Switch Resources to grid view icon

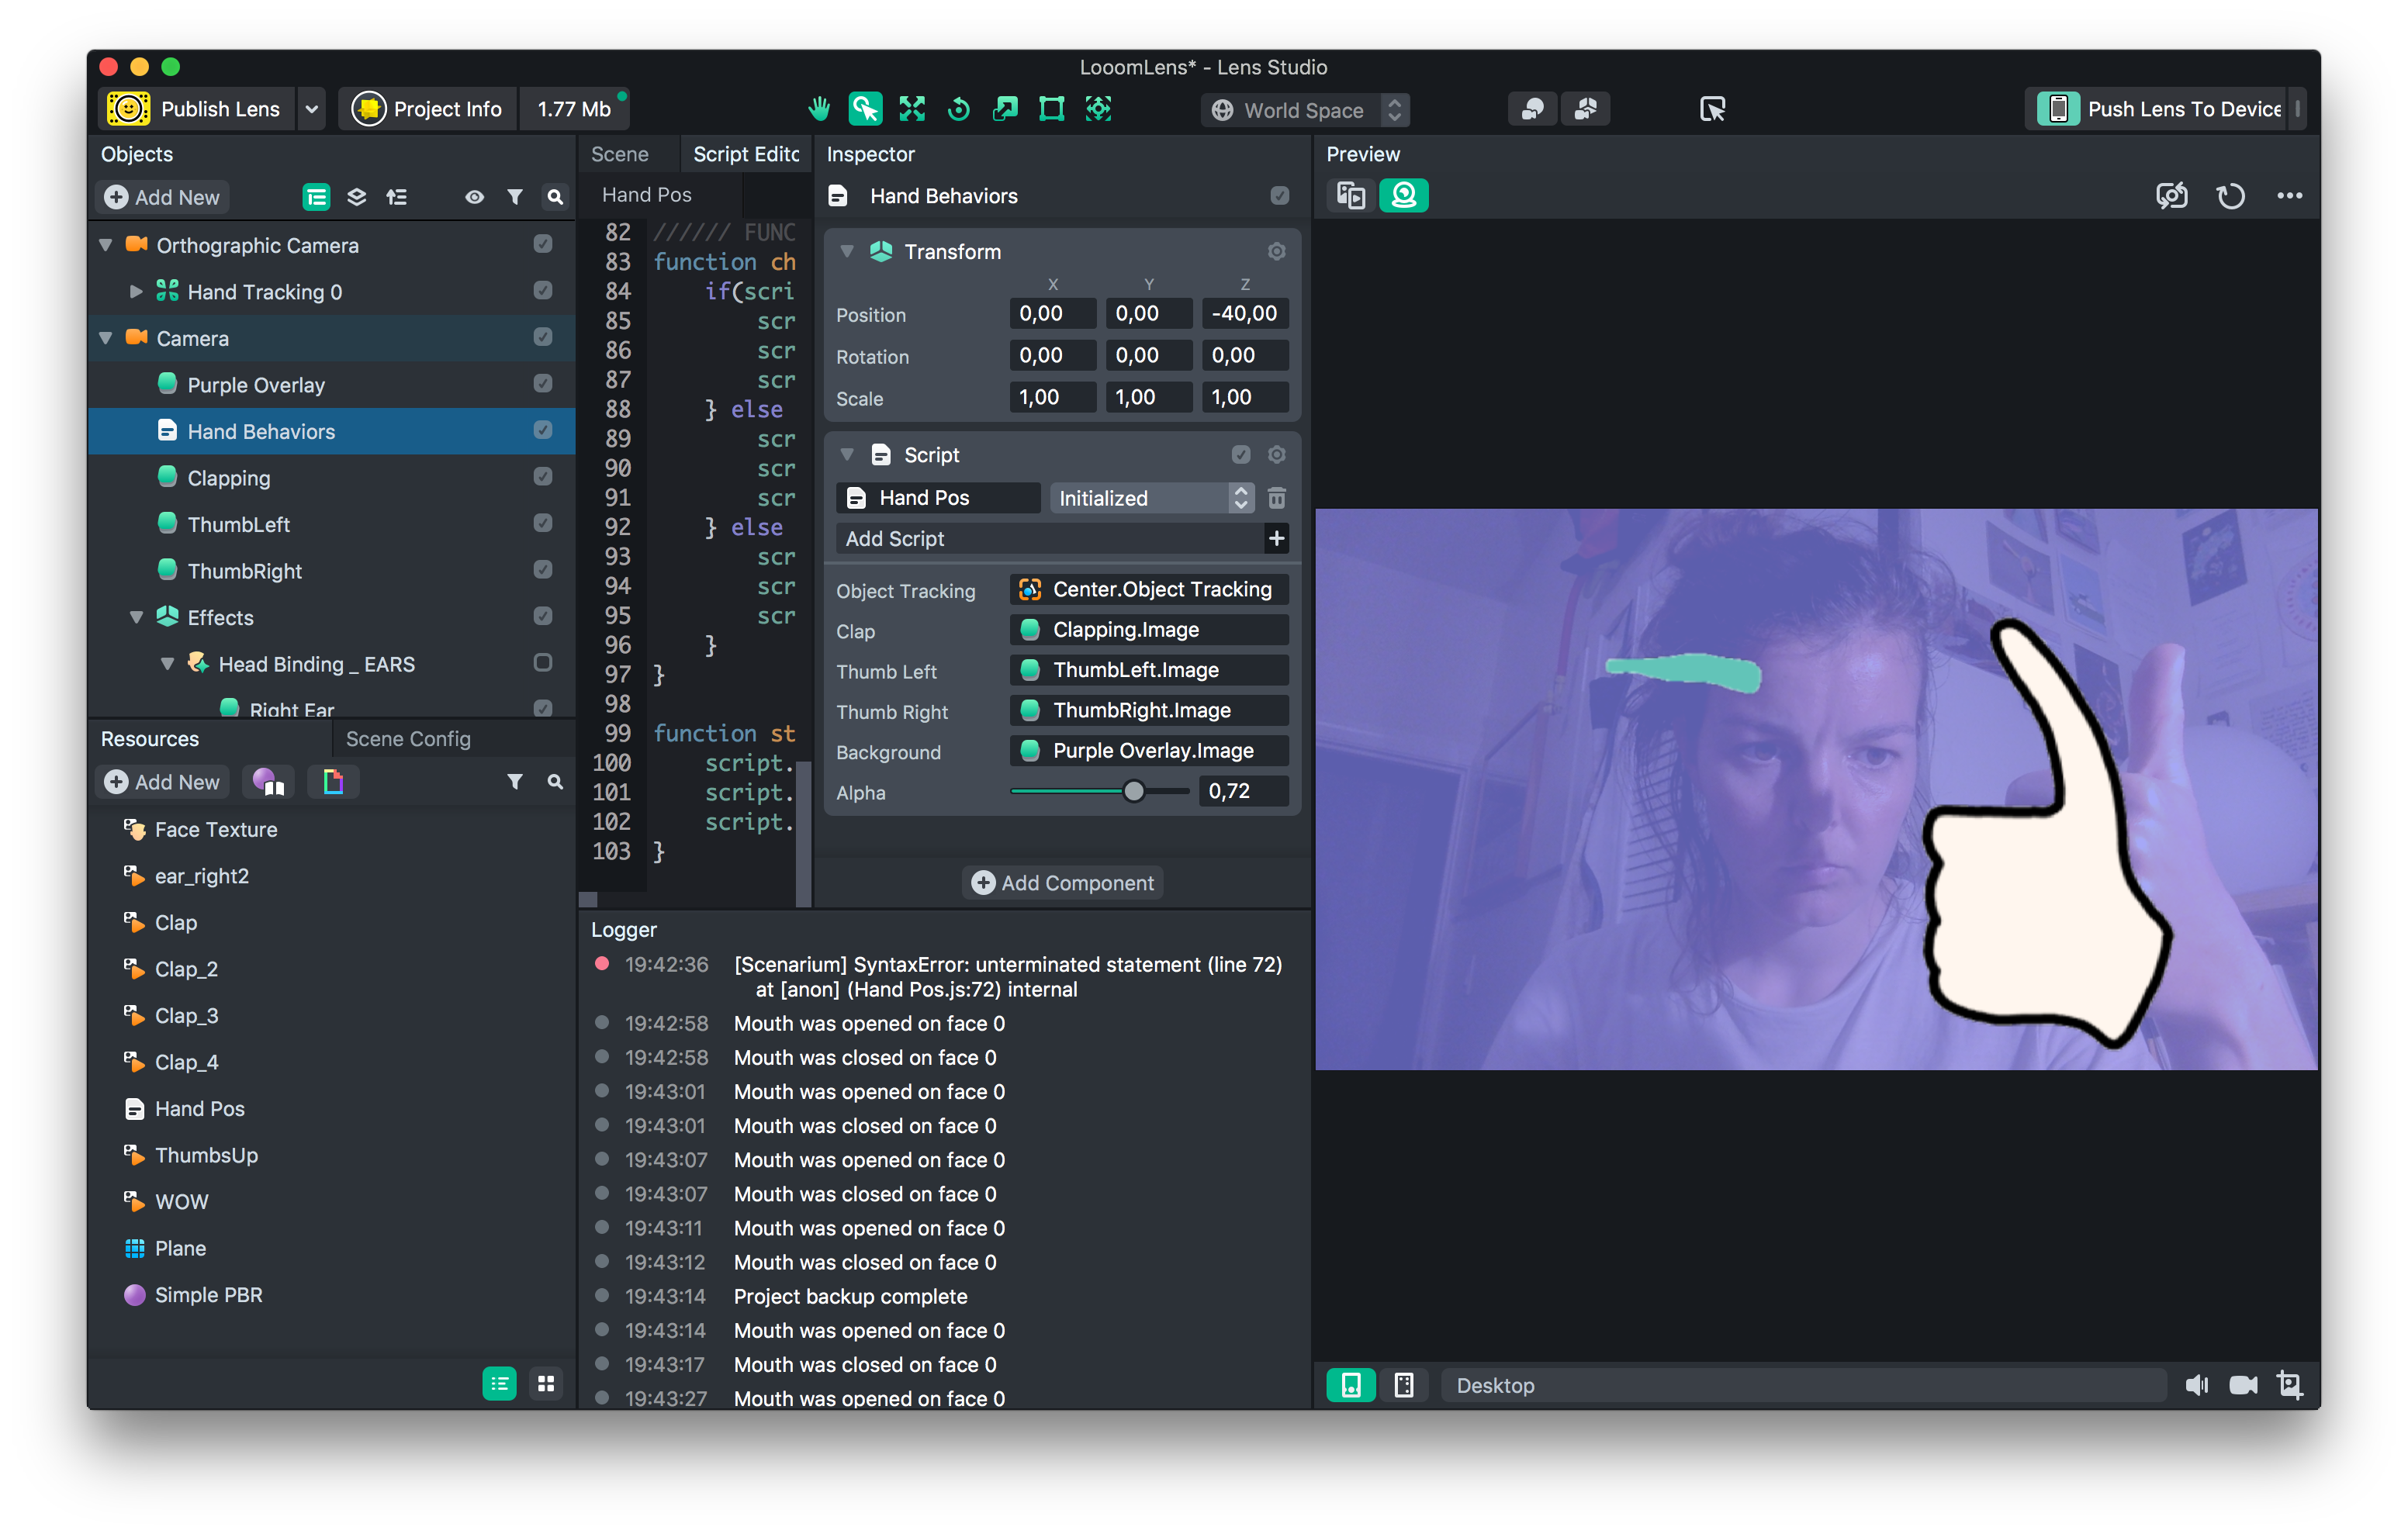[x=546, y=1384]
